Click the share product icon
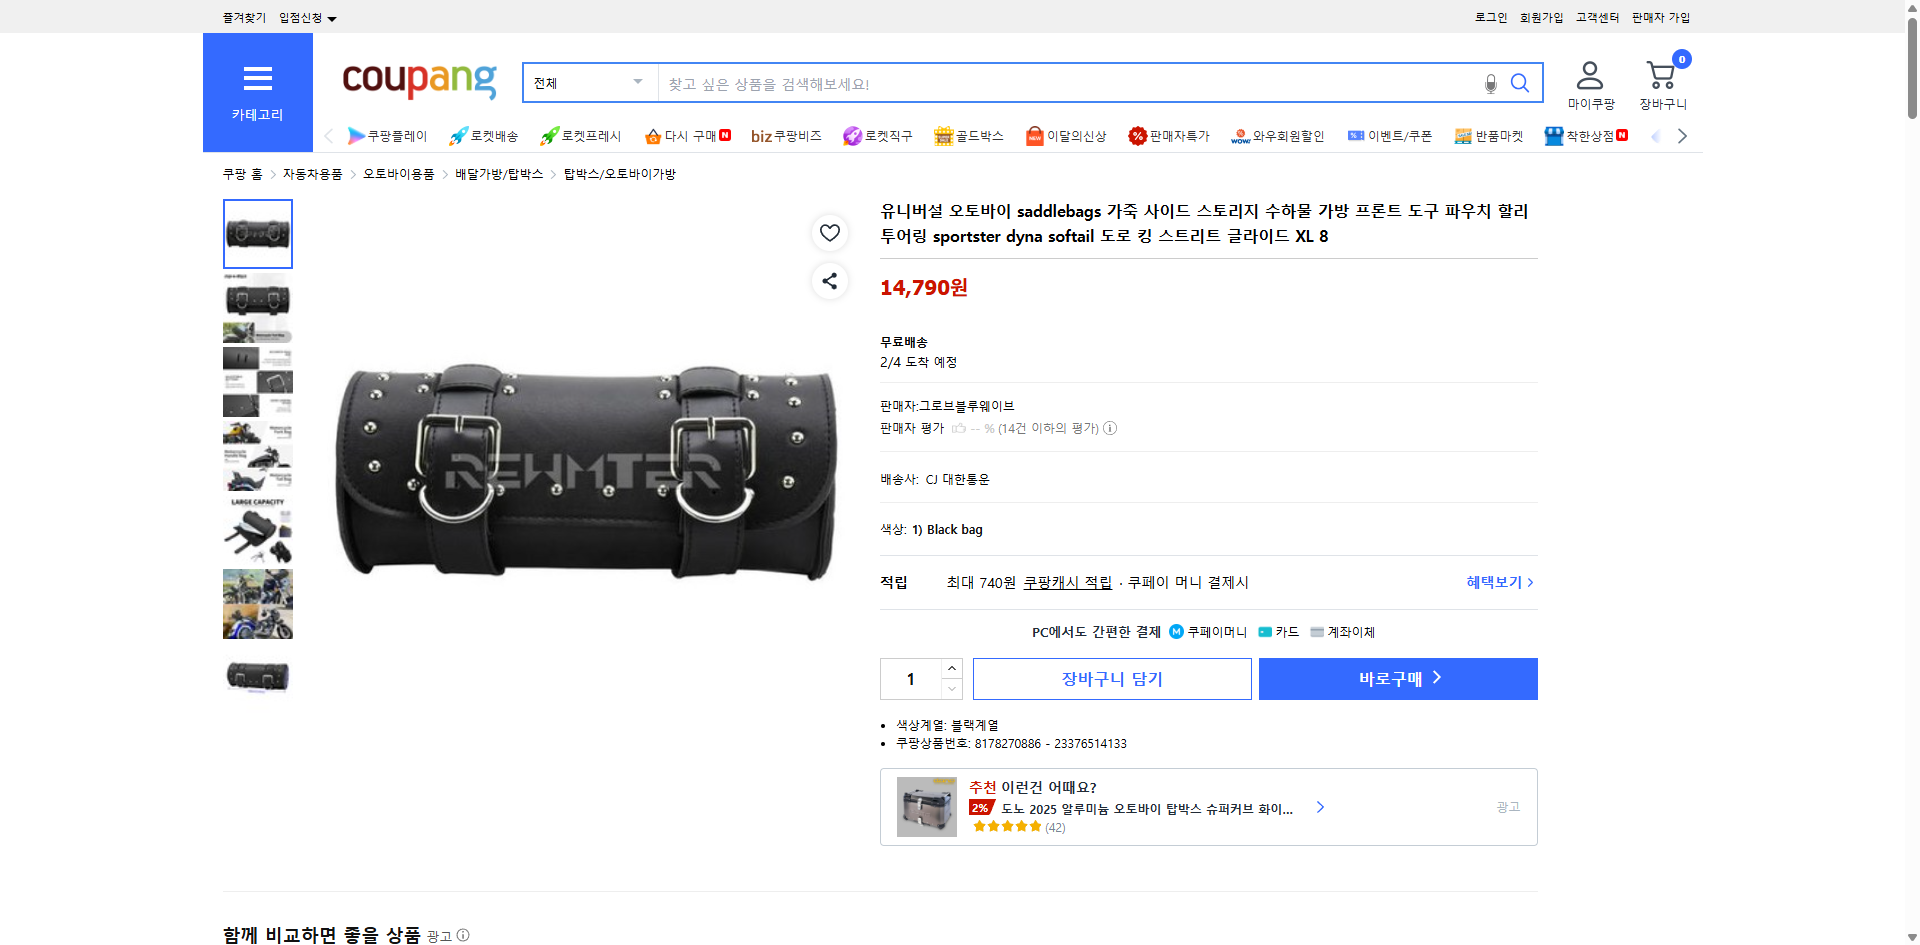The width and height of the screenshot is (1920, 945). (x=829, y=281)
